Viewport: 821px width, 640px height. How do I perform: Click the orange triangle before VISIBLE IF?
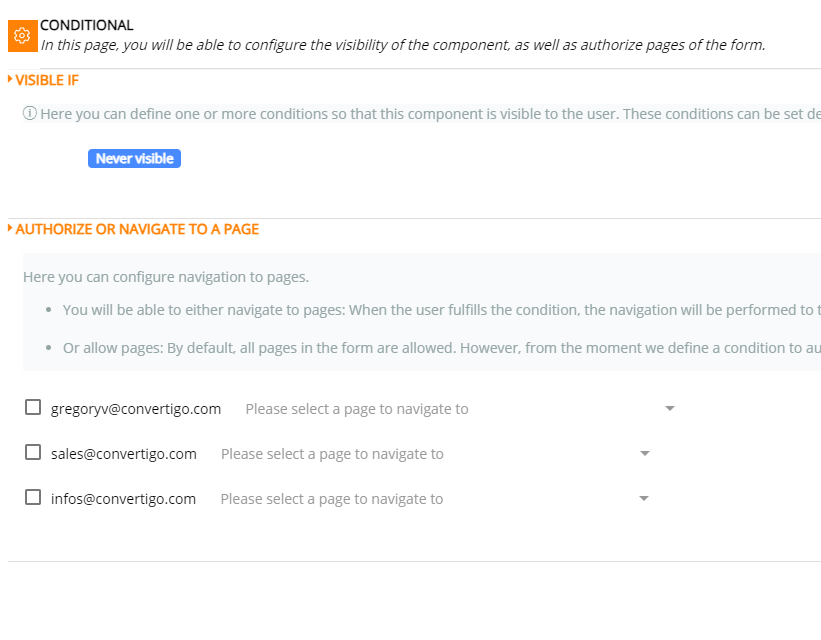[x=10, y=79]
